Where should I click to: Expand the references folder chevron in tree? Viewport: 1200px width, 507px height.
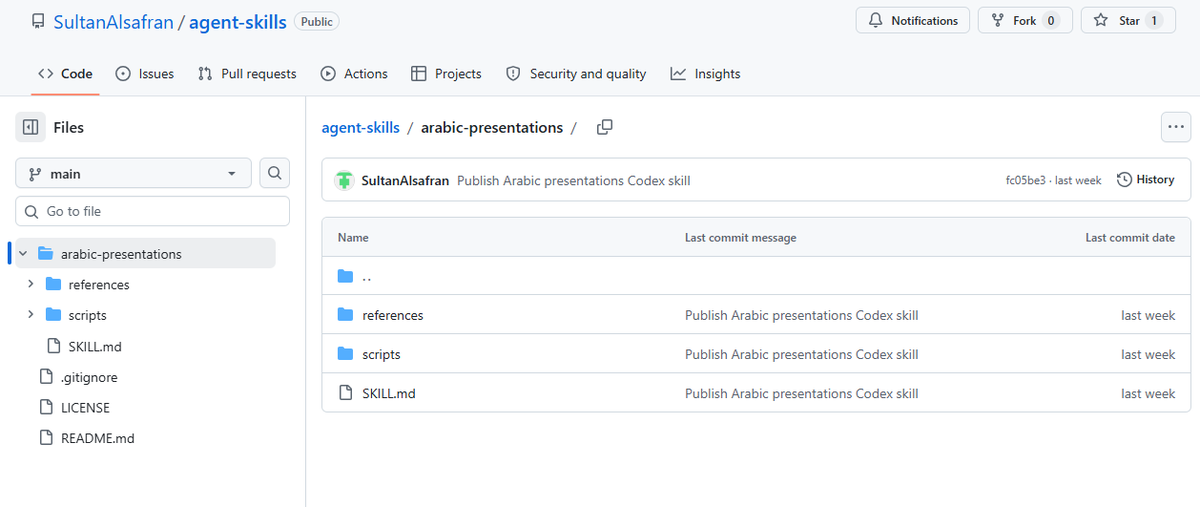30,285
